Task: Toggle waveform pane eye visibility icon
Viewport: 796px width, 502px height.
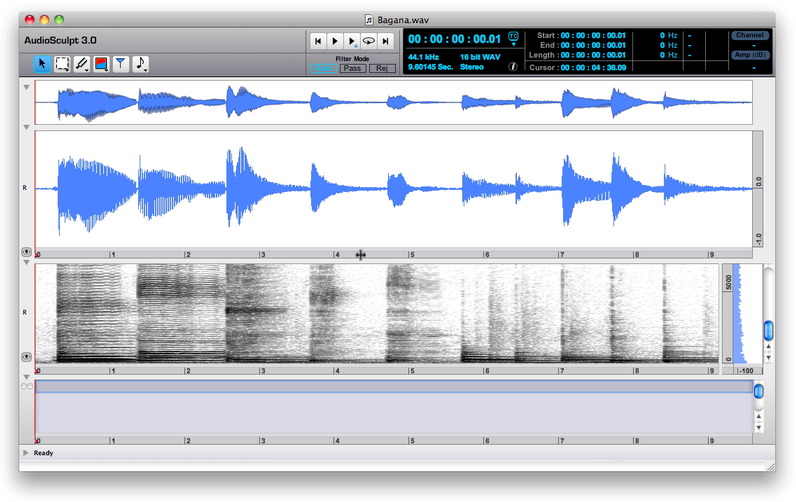Action: coord(26,252)
